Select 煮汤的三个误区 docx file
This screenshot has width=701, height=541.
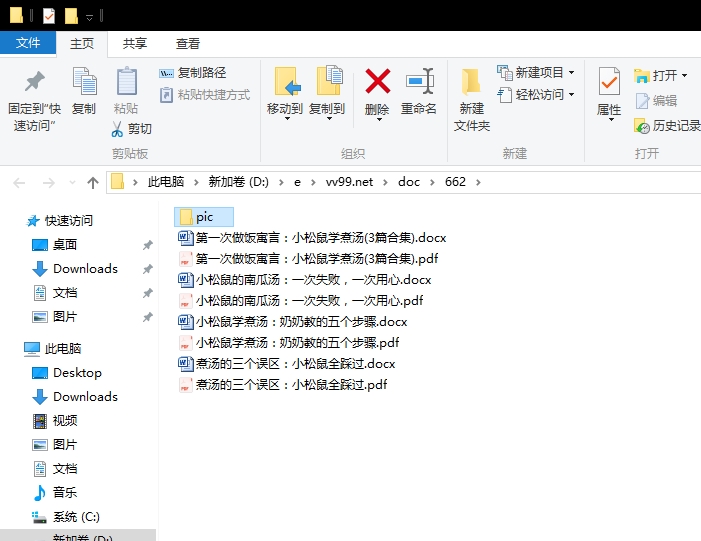[287, 363]
